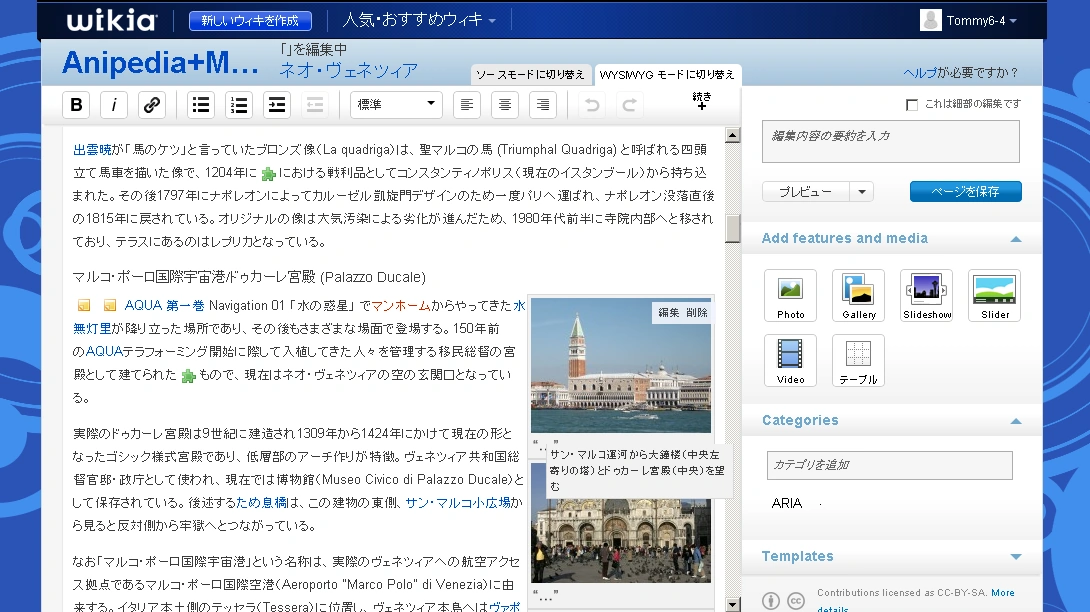The image size is (1090, 612).
Task: Open the preview dropdown arrow
Action: [861, 191]
